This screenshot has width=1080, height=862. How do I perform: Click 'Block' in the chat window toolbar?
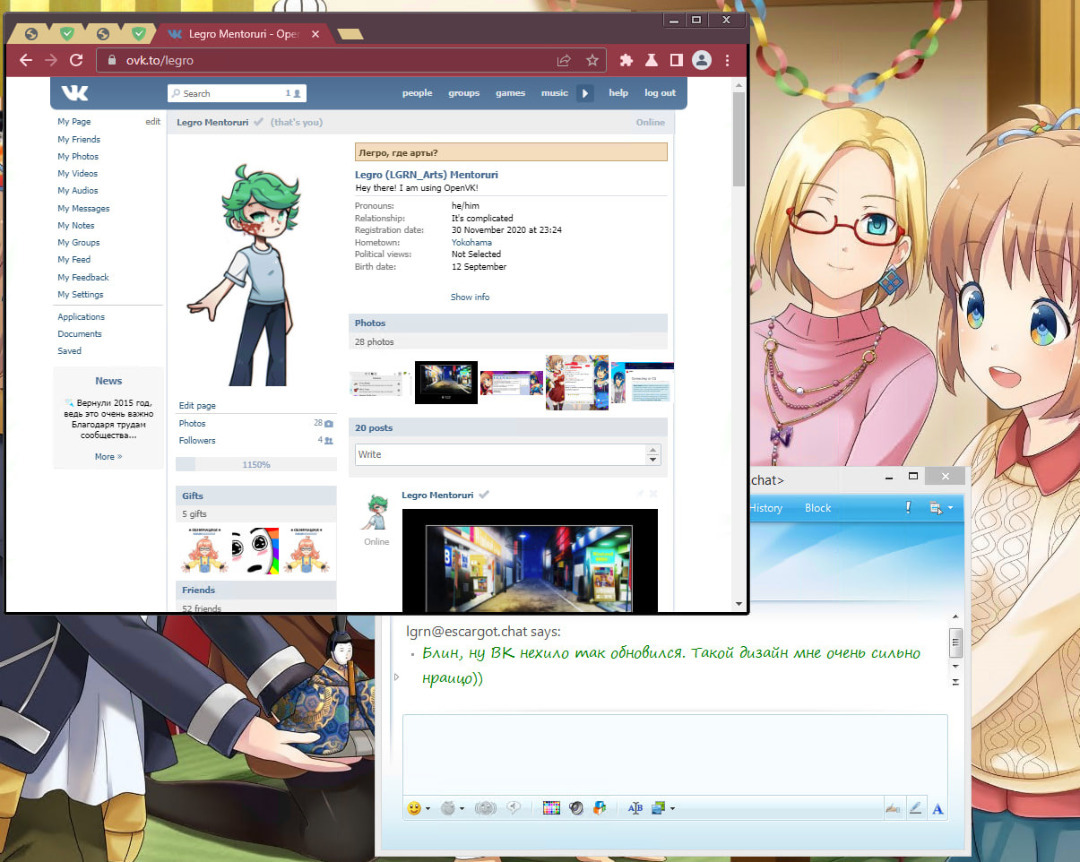(818, 508)
